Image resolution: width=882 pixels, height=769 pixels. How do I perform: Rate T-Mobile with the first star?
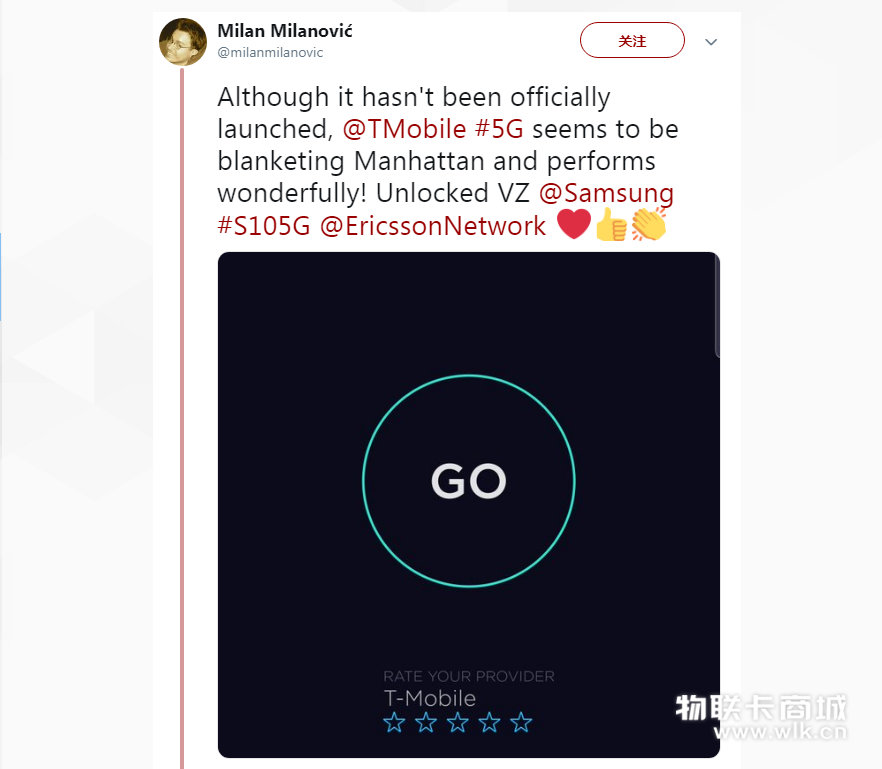(394, 722)
